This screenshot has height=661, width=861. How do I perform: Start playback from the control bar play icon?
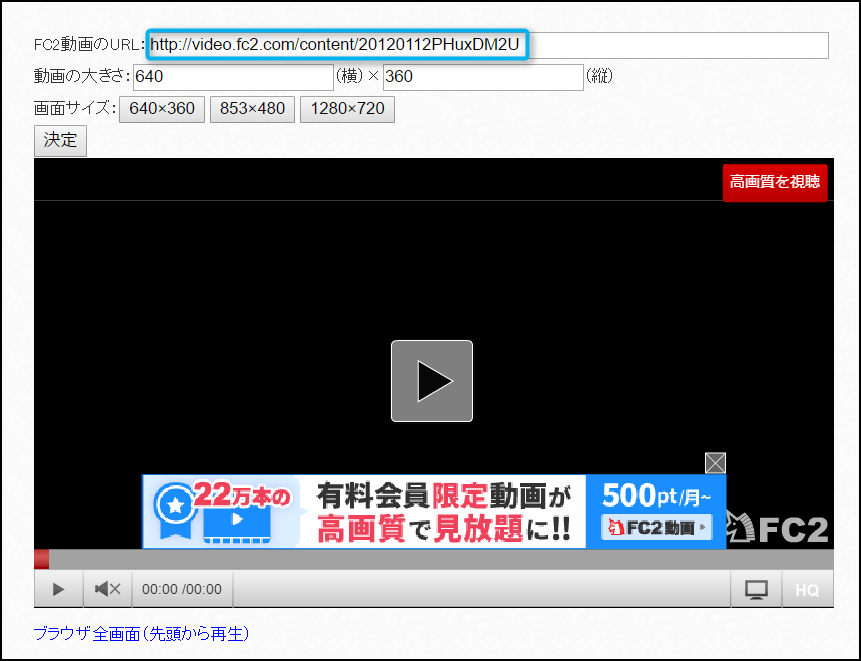tap(58, 589)
